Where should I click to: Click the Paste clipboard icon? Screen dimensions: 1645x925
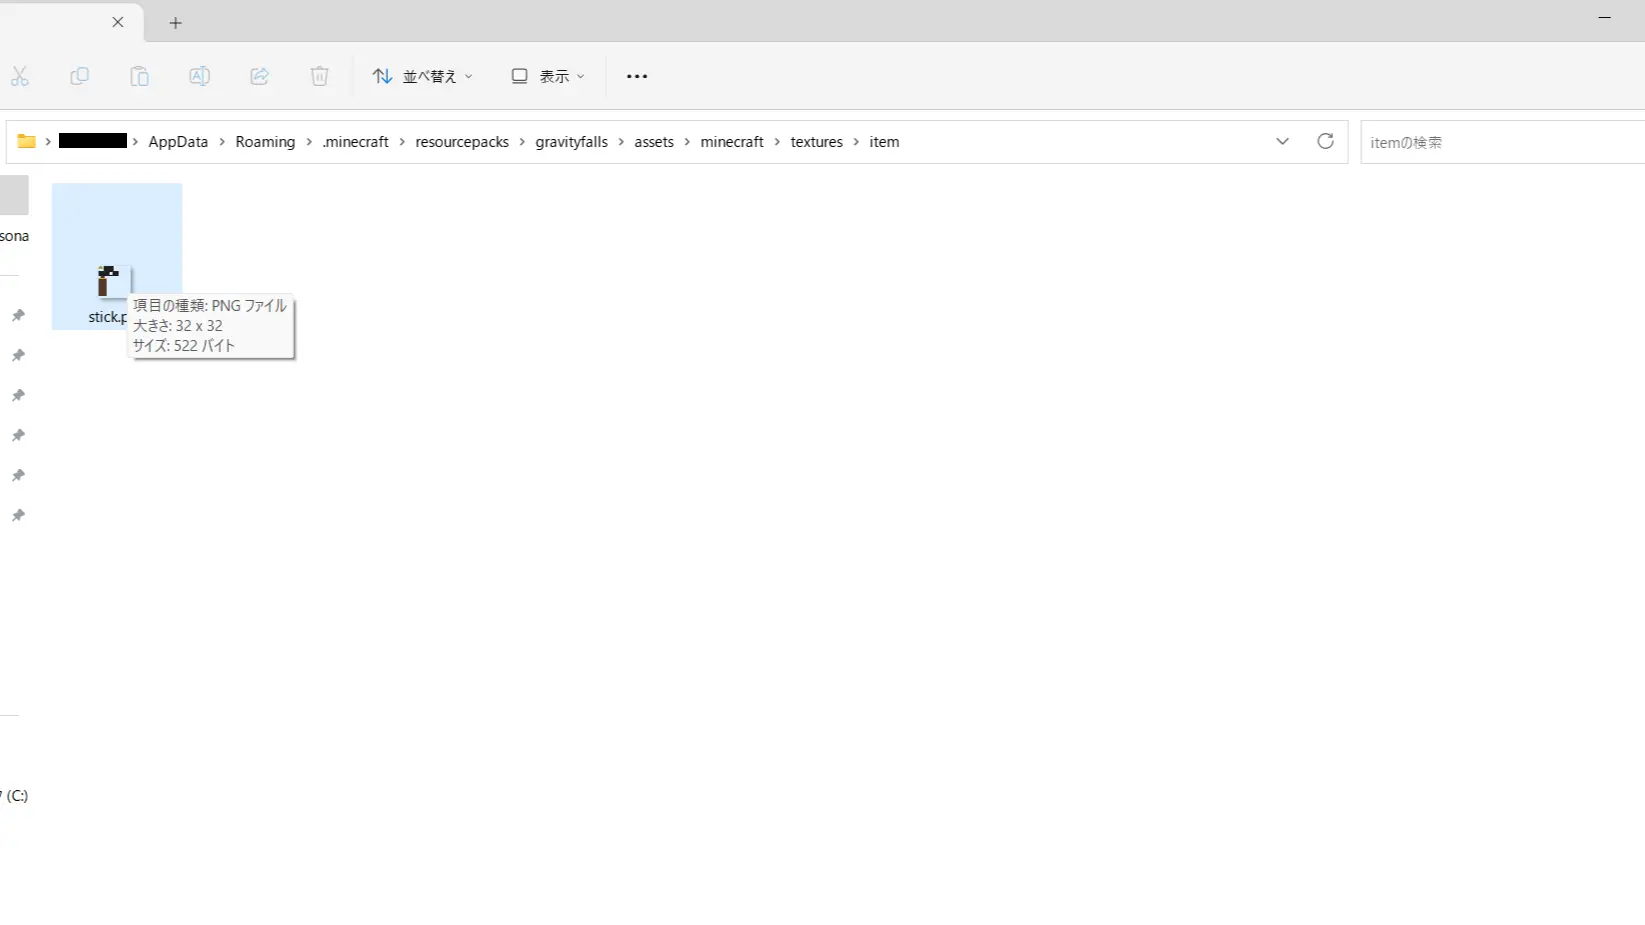(x=140, y=76)
